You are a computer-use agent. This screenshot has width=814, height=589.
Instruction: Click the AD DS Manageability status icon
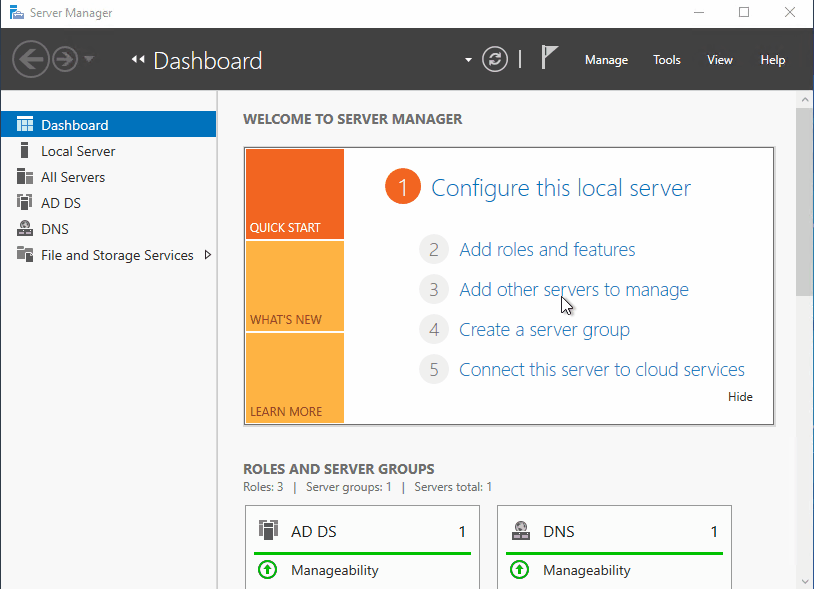(x=267, y=569)
